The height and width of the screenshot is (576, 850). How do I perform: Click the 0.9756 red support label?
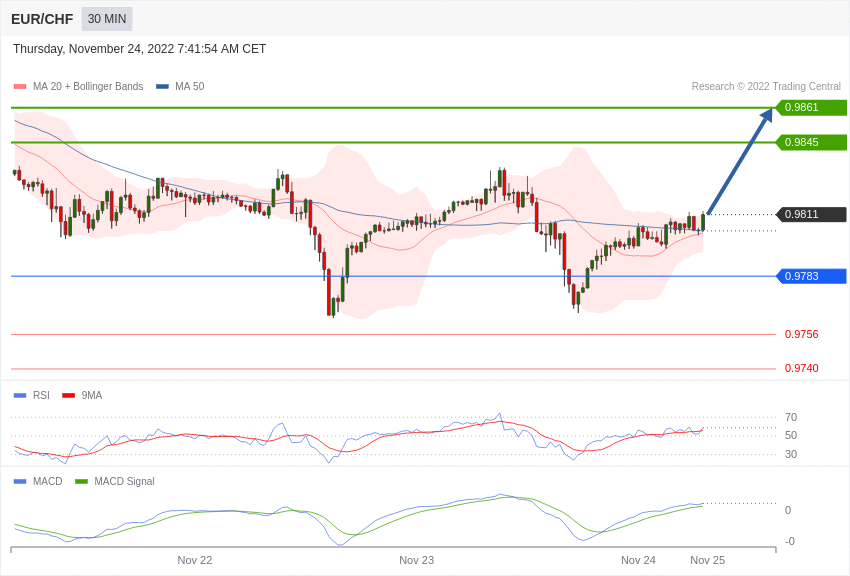(802, 334)
